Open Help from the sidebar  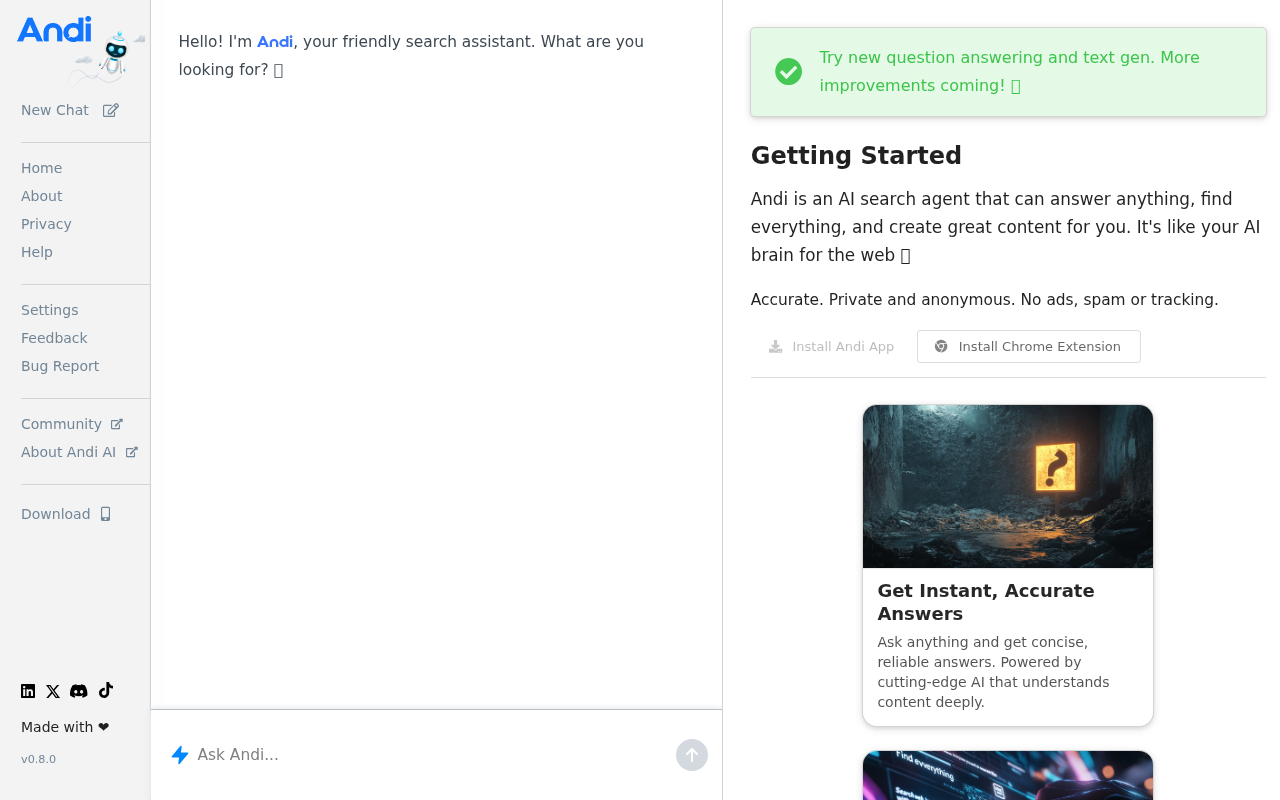click(37, 252)
